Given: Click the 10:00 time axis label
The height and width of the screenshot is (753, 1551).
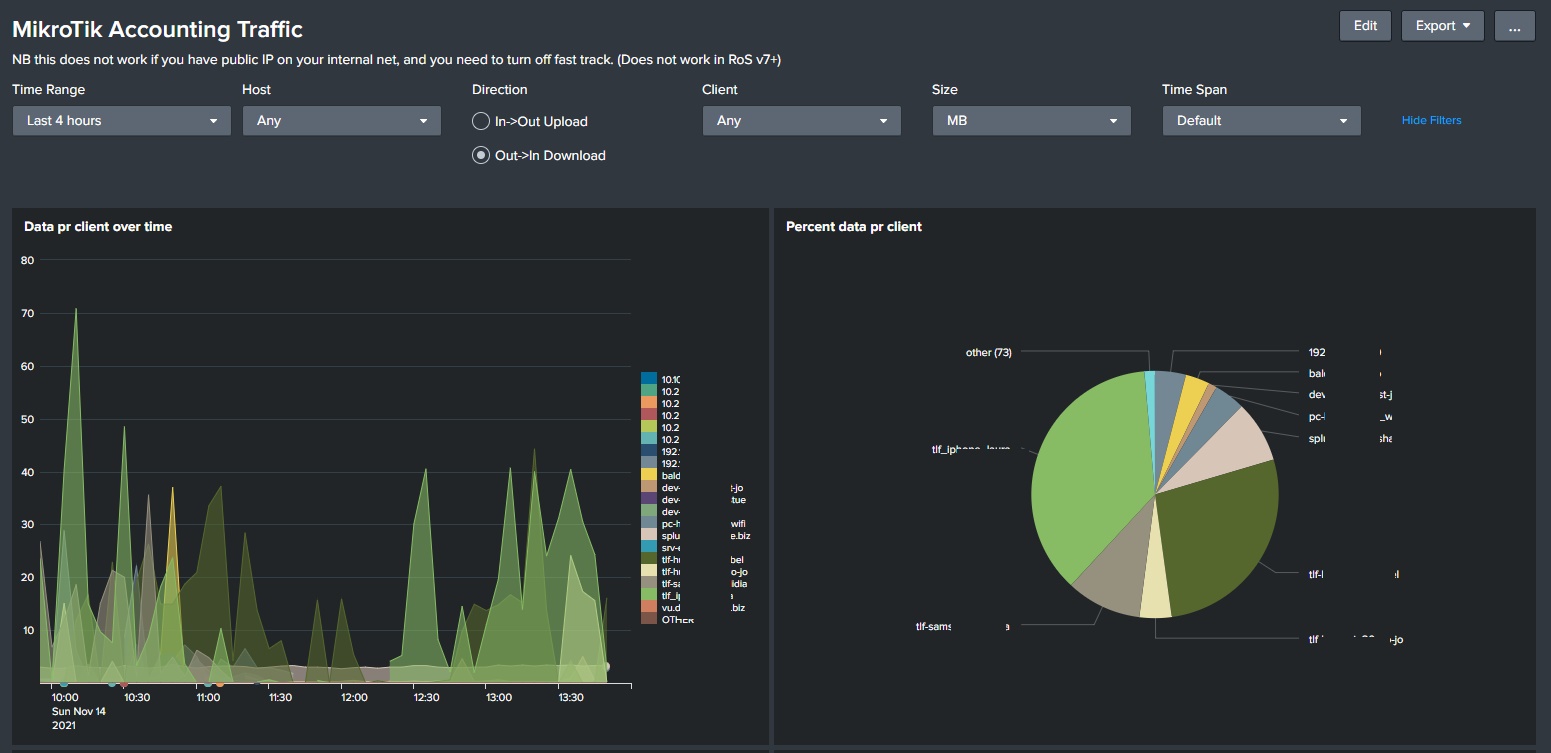Looking at the screenshot, I should (x=64, y=697).
